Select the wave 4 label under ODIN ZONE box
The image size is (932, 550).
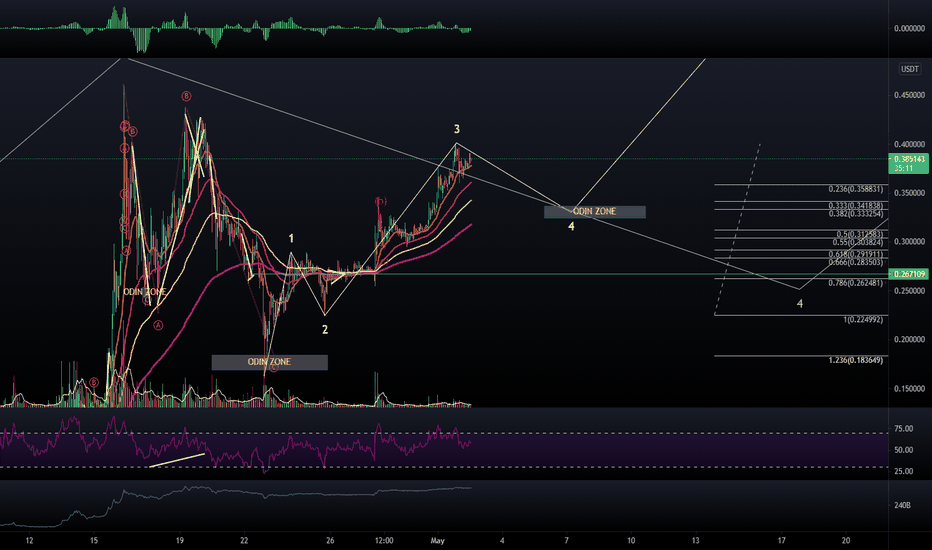coord(571,227)
